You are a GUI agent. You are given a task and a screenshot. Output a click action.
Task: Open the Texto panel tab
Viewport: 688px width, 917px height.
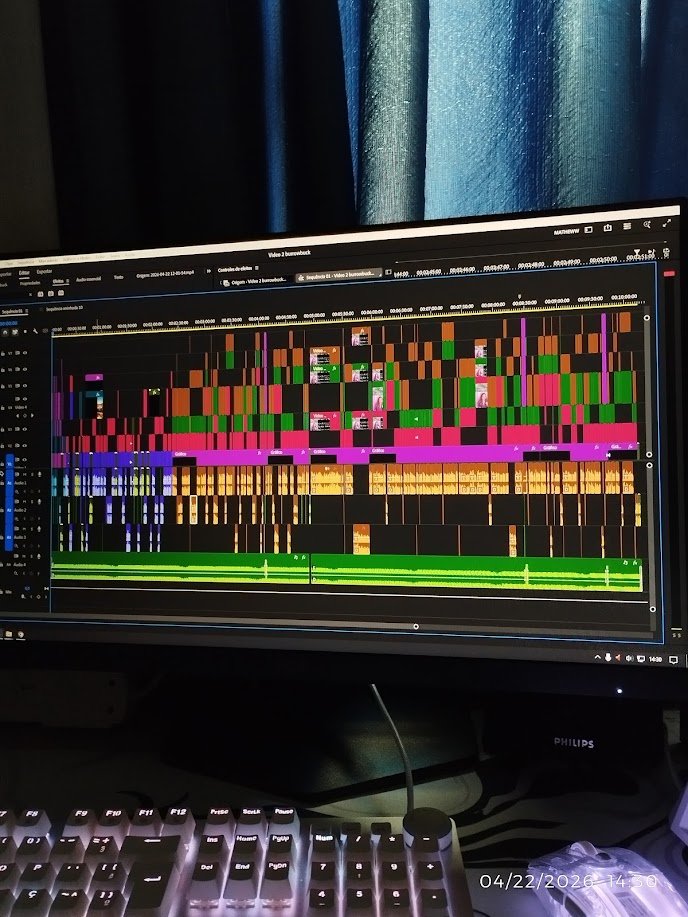(x=118, y=277)
